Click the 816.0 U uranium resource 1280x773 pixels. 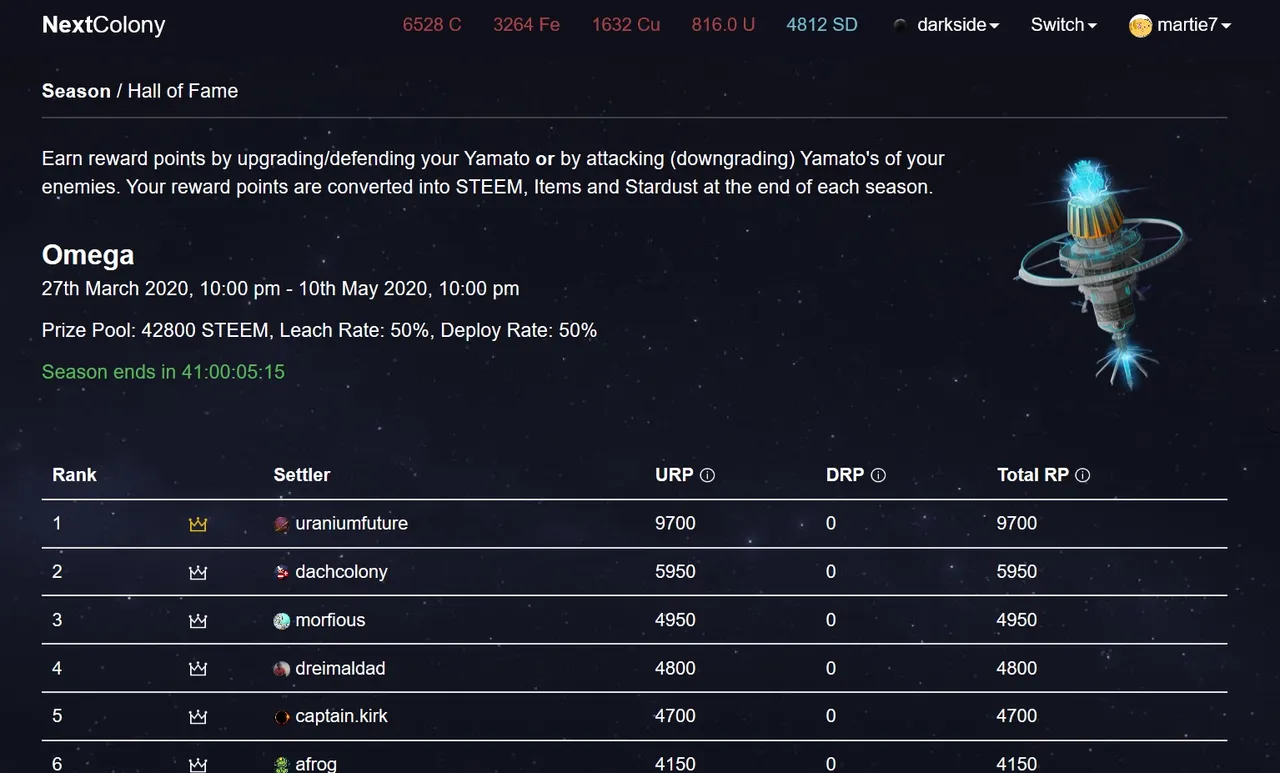(723, 25)
